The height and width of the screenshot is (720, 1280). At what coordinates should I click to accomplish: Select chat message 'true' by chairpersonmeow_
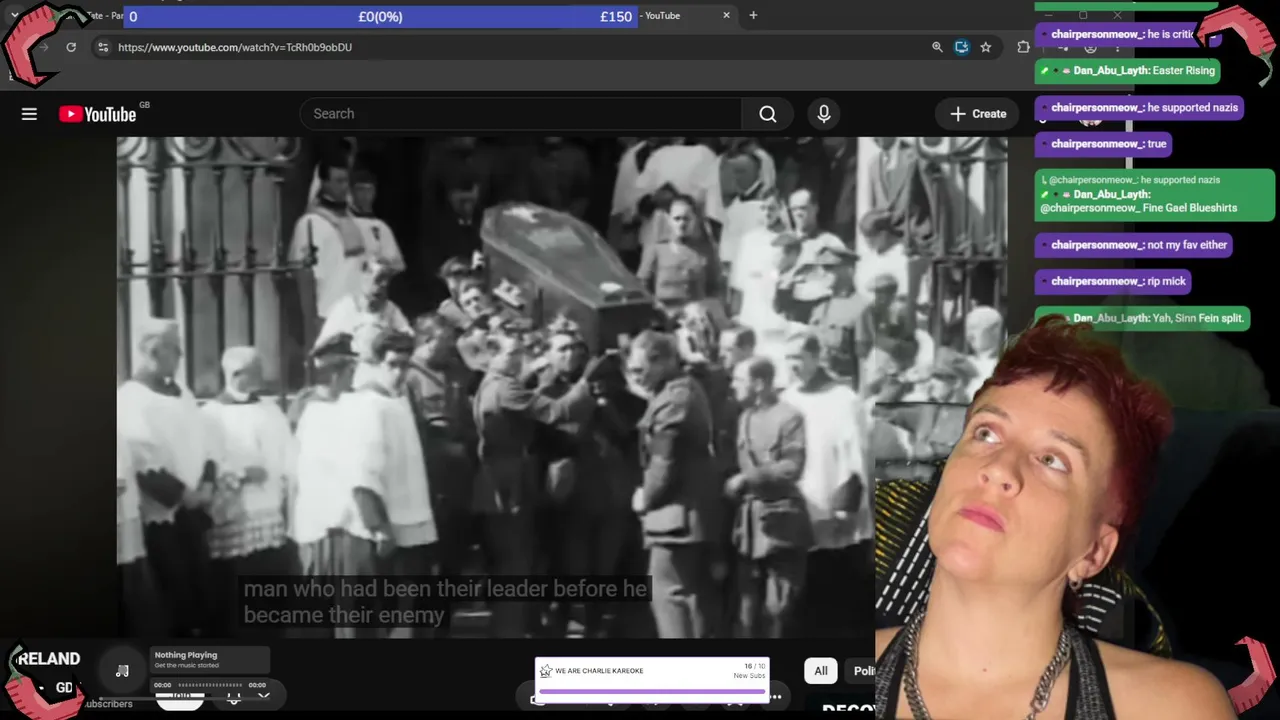pyautogui.click(x=1103, y=144)
